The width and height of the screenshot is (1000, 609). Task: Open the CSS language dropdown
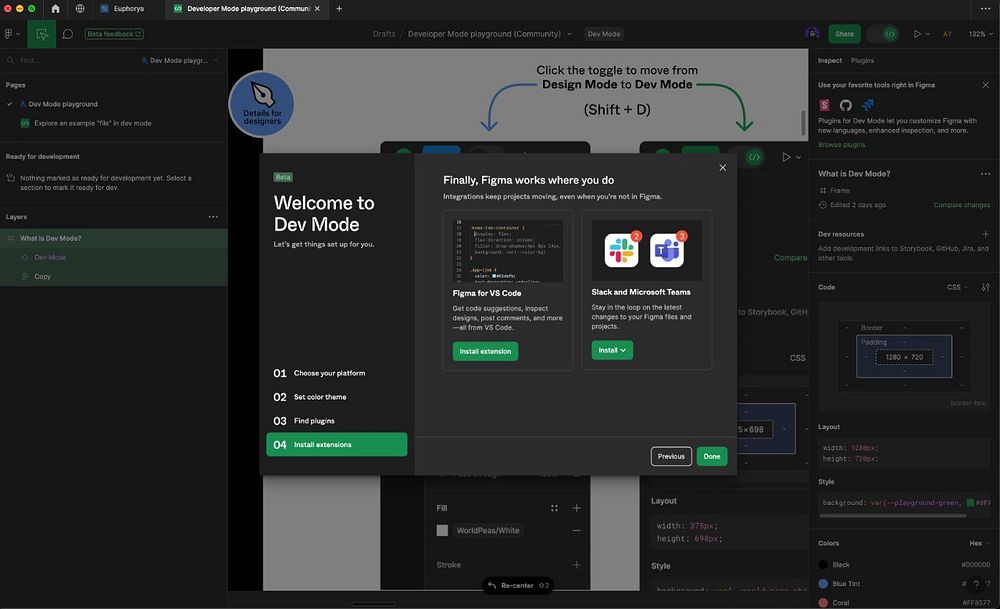click(957, 287)
